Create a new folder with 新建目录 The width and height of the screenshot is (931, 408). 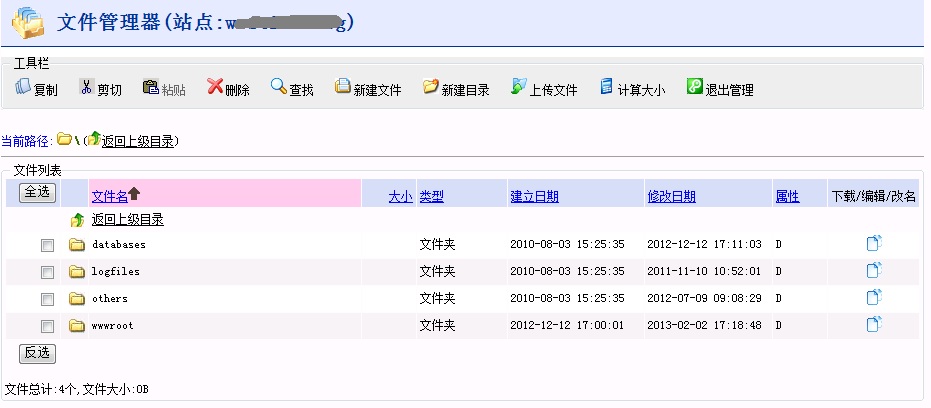tap(431, 88)
